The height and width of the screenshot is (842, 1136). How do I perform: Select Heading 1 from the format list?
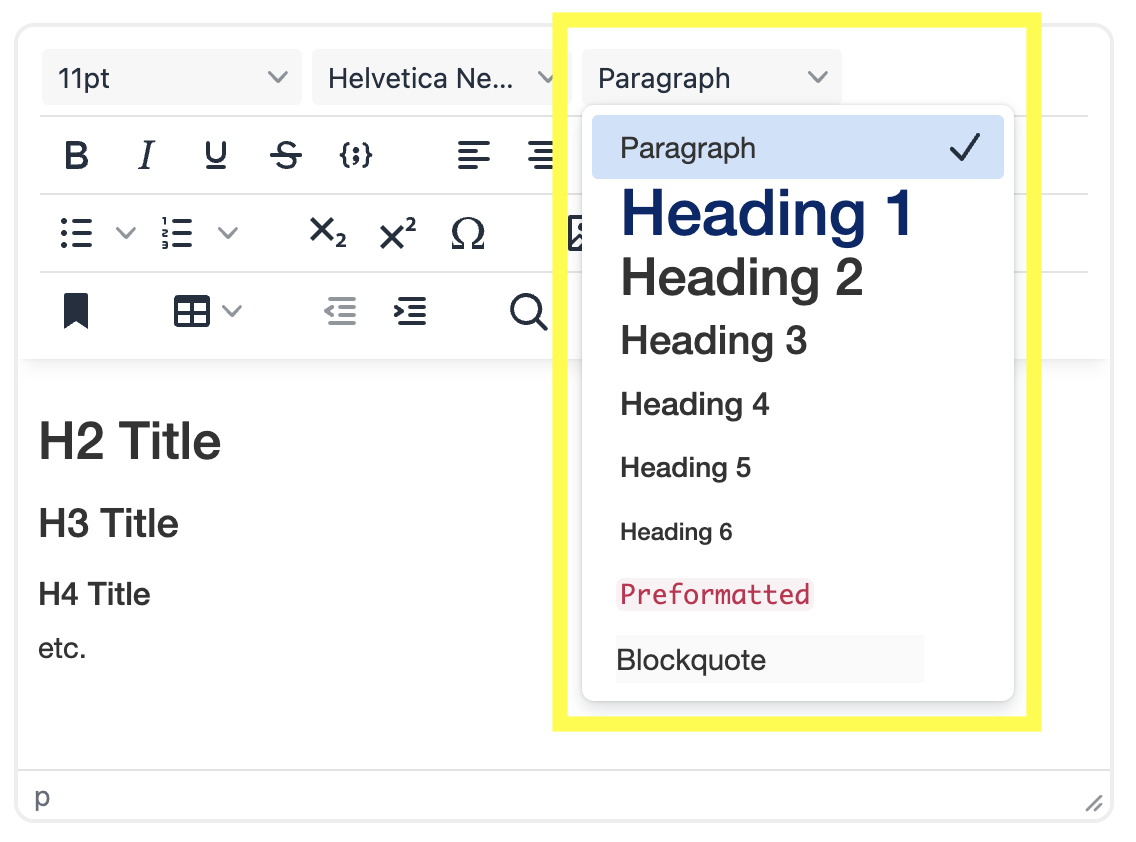(767, 213)
